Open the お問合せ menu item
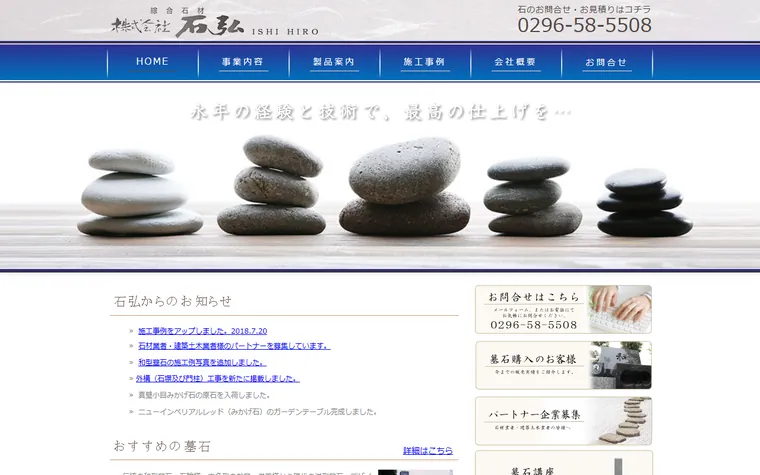The image size is (760, 475). [x=607, y=62]
